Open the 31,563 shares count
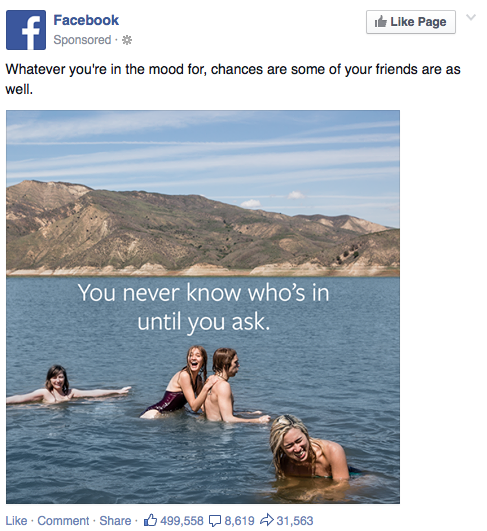 (295, 521)
